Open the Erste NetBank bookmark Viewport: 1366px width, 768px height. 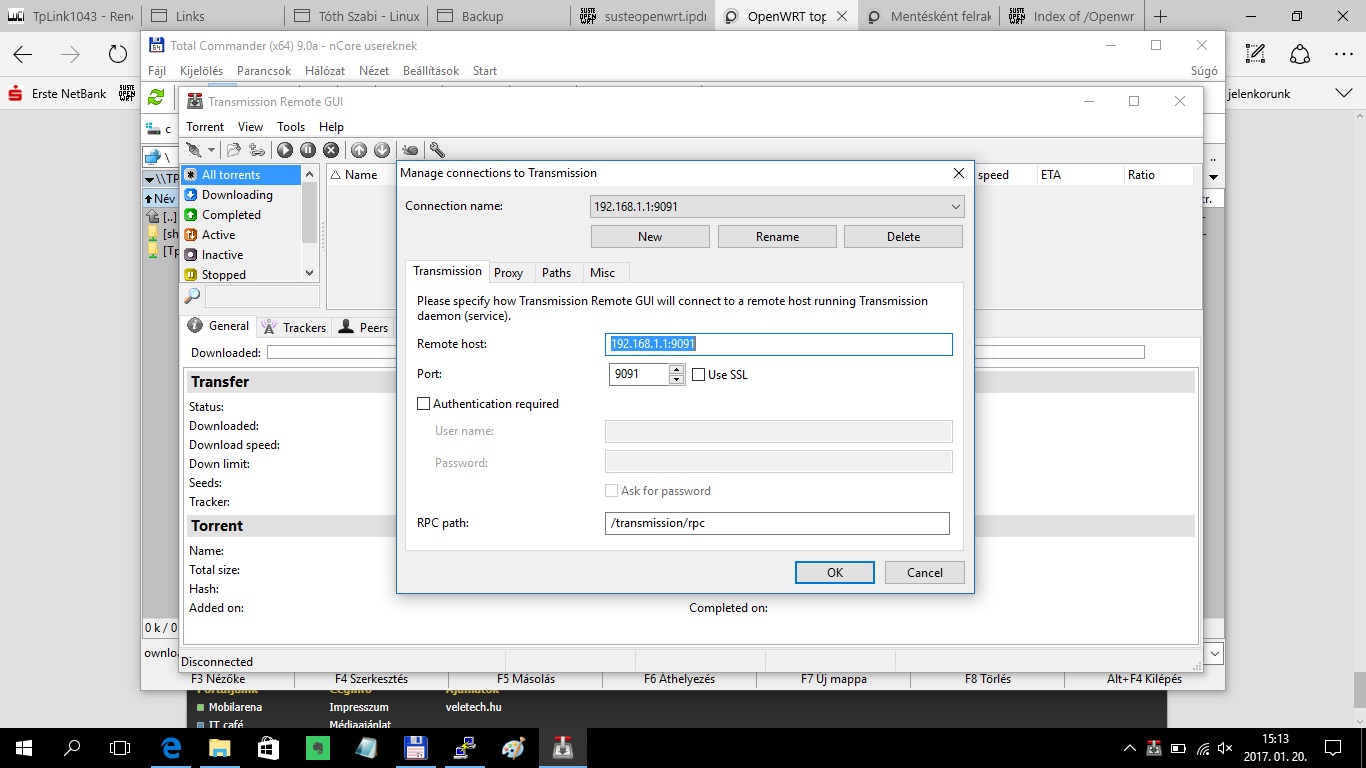tap(57, 94)
